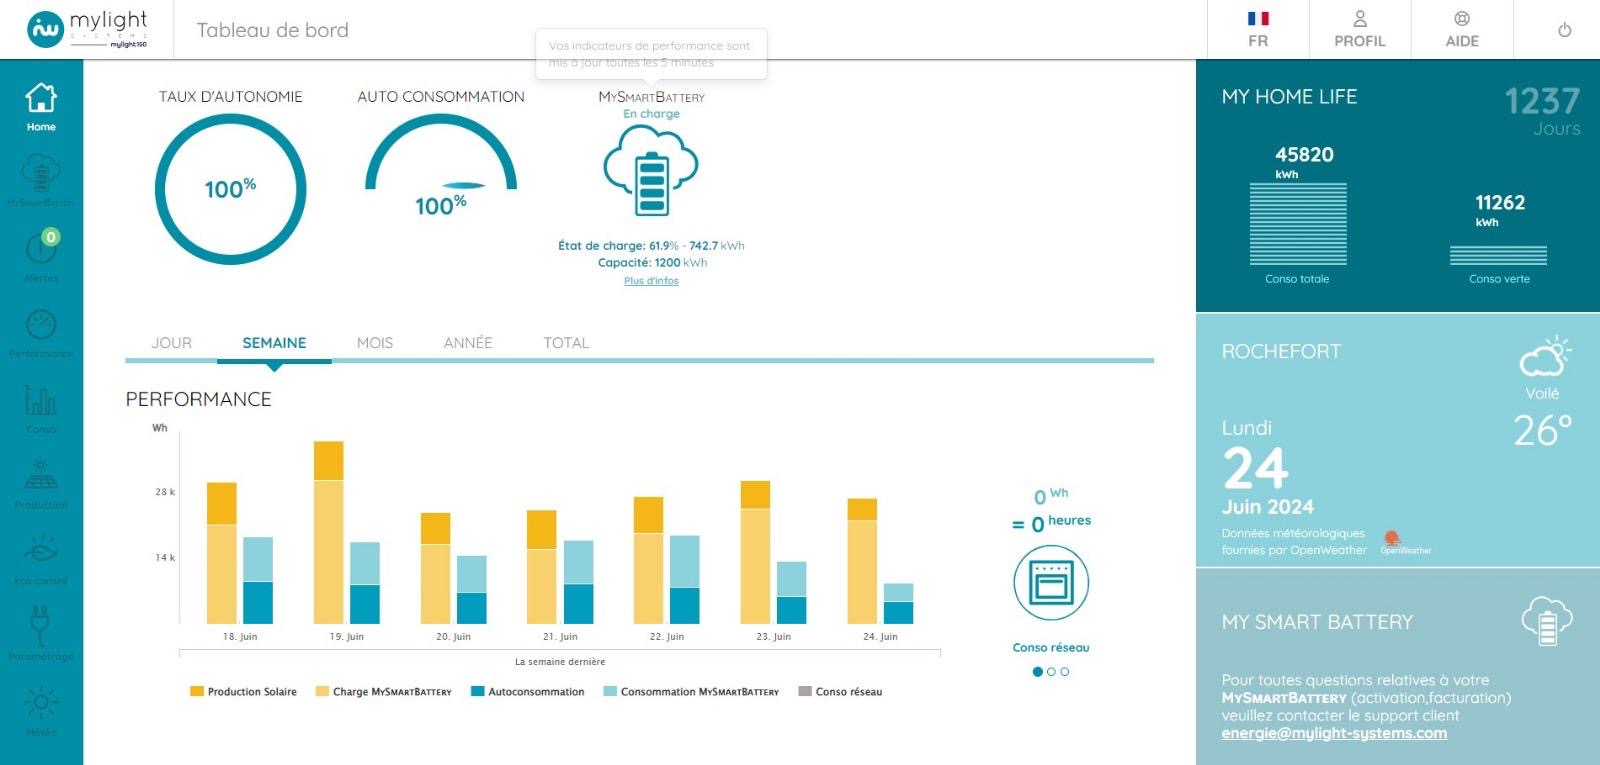Switch to the JOUR tab
This screenshot has height=765, width=1600.
pyautogui.click(x=171, y=343)
